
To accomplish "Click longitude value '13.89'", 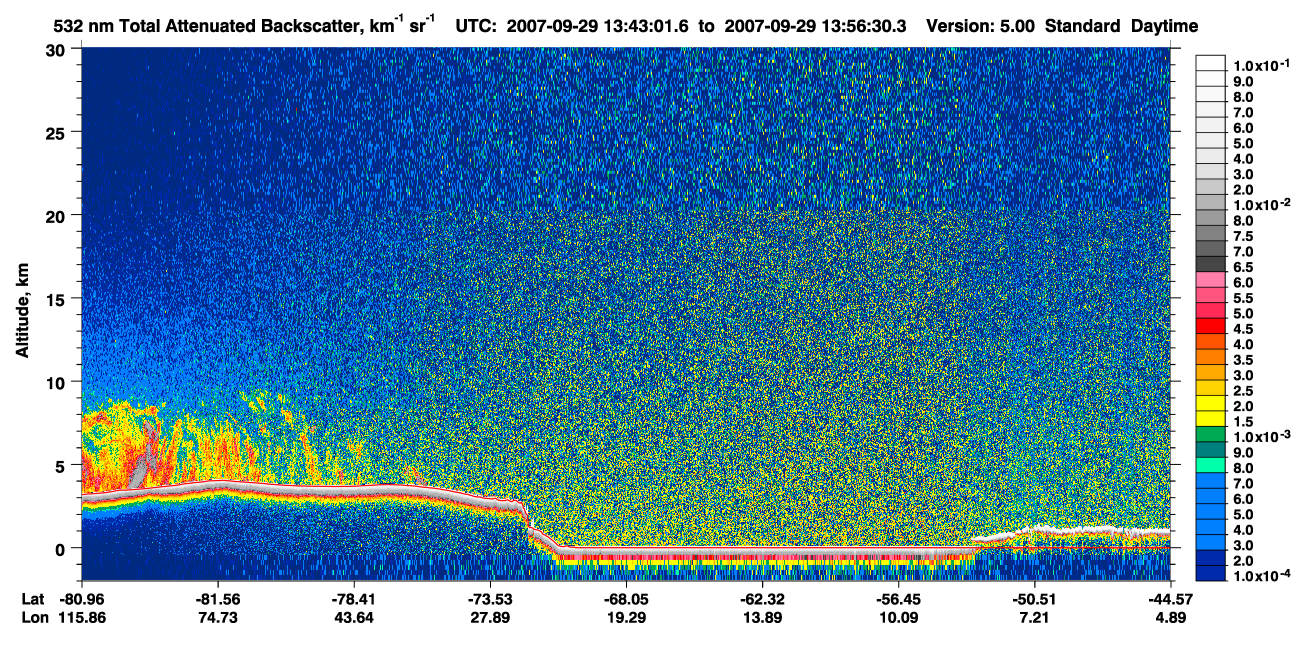I will click(x=762, y=618).
